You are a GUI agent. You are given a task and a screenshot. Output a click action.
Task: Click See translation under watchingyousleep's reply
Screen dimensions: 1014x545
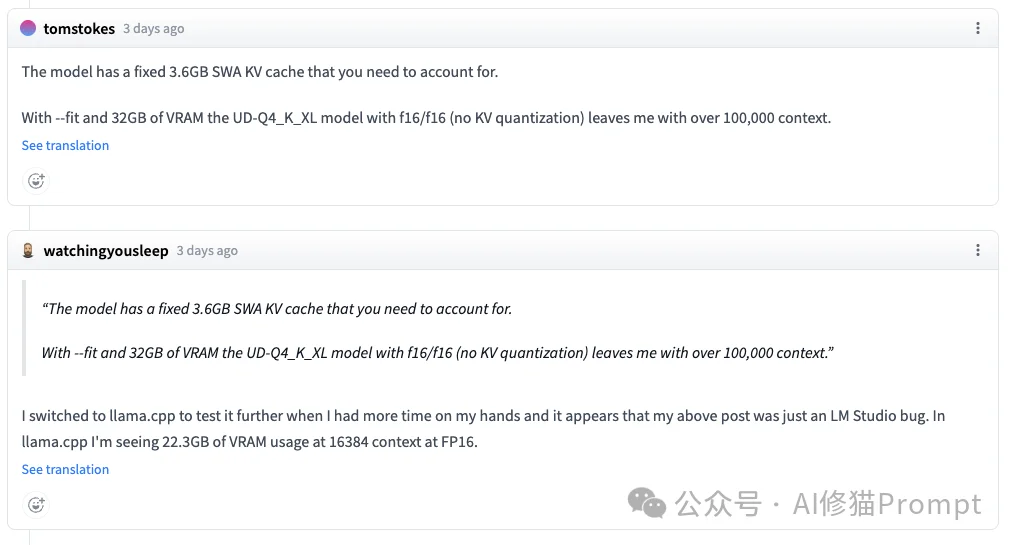[65, 469]
